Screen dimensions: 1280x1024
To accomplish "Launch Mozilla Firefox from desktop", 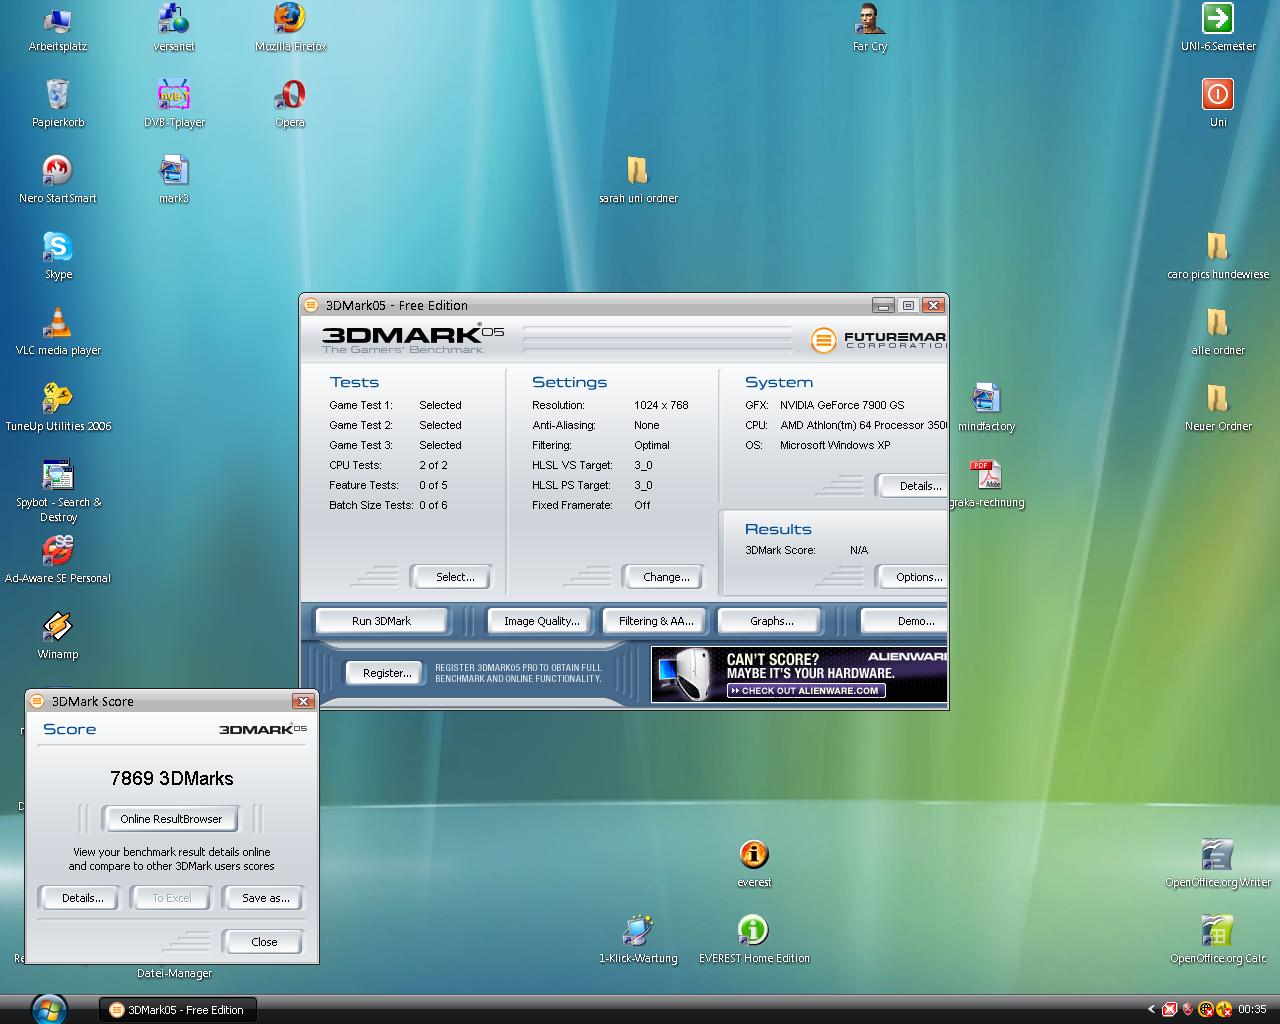I will 290,29.
